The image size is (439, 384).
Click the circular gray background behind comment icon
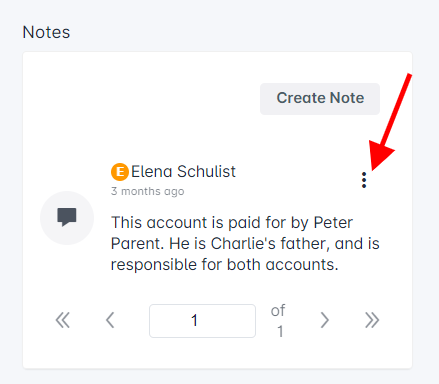67,218
